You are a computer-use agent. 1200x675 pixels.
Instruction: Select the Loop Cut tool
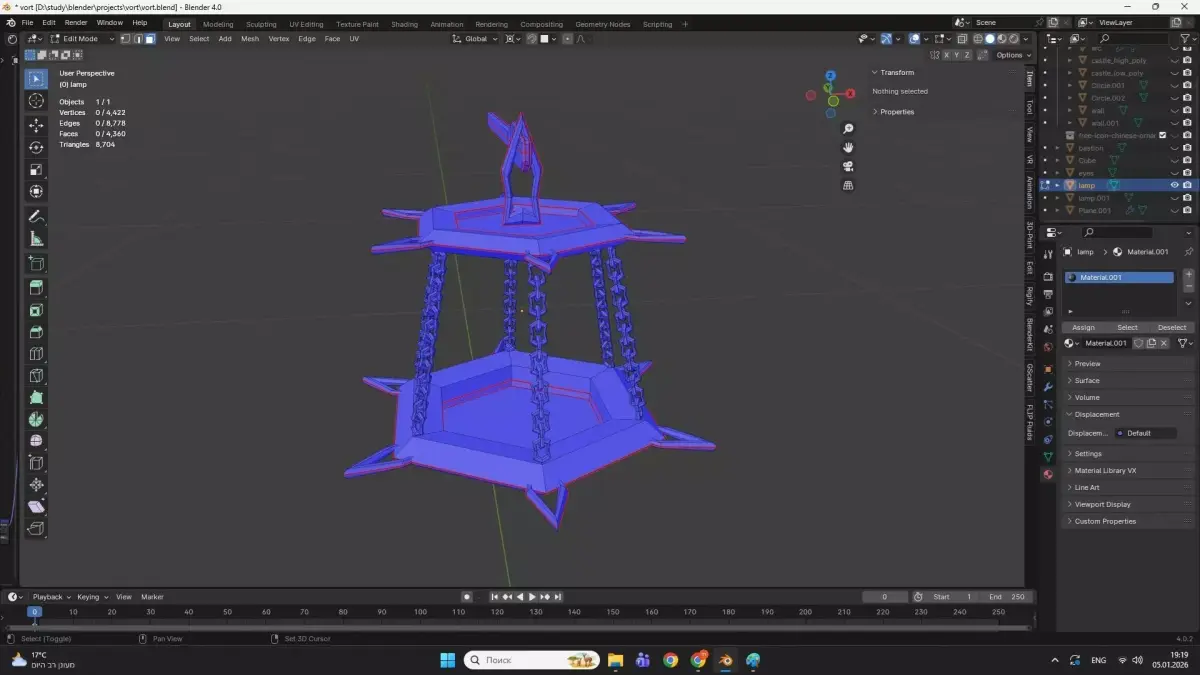coord(36,354)
